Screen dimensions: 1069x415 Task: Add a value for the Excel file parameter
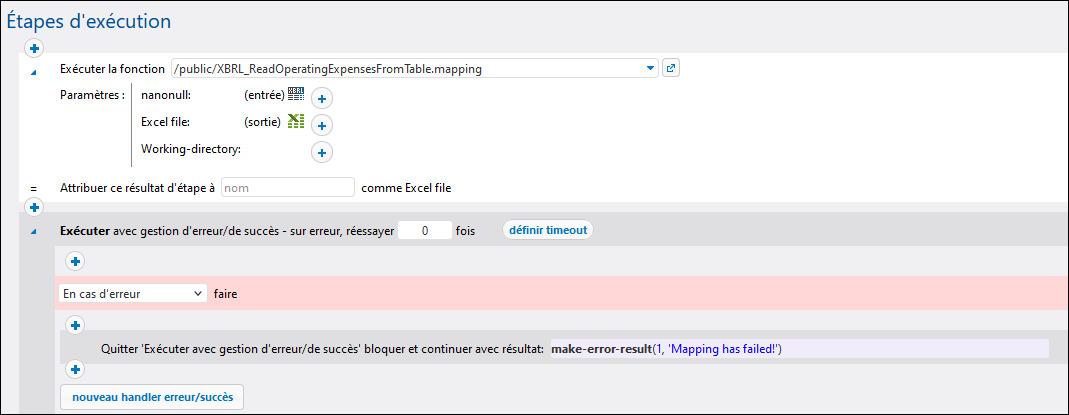pos(322,125)
